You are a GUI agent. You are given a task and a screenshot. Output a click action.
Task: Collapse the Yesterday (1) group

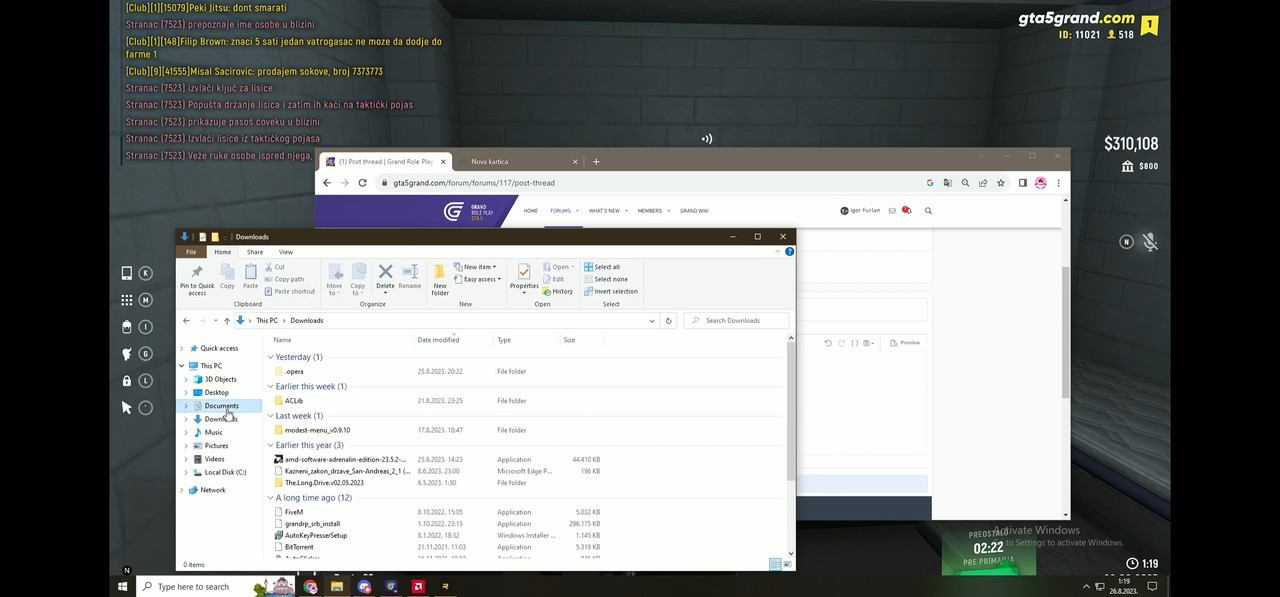point(271,357)
